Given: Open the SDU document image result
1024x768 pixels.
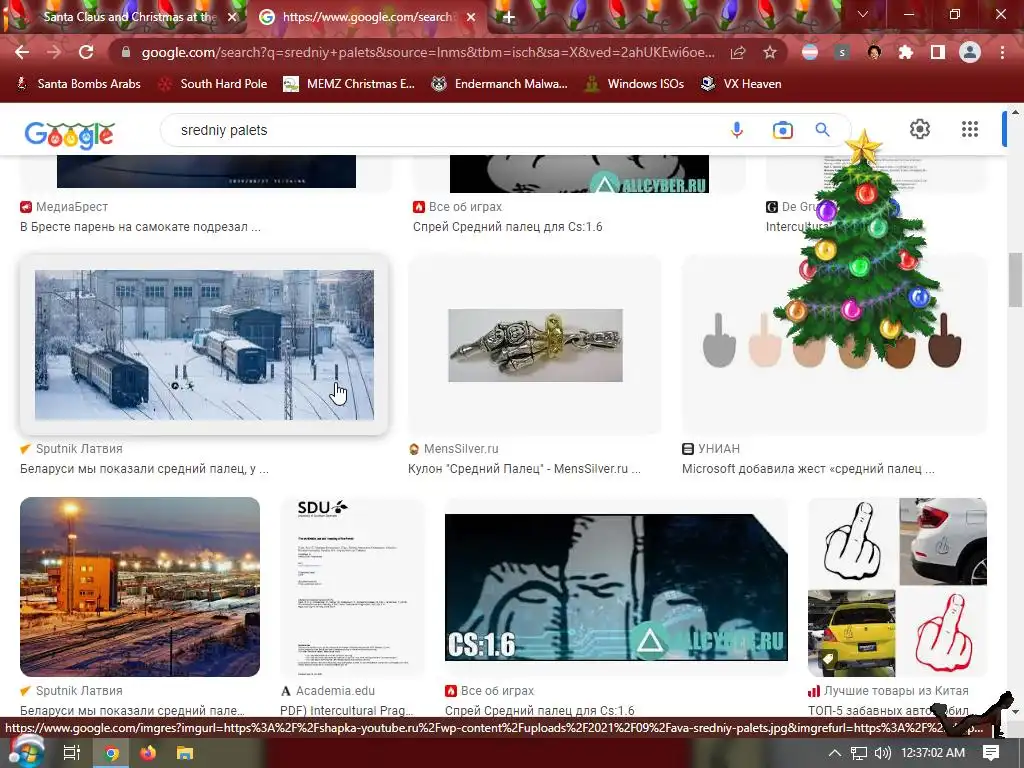Looking at the screenshot, I should 352,586.
